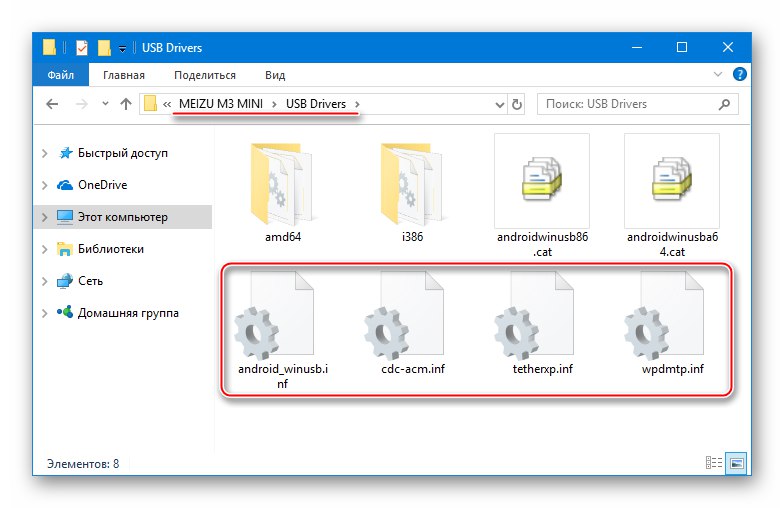This screenshot has height=508, width=784.
Task: Select Этот компьютер in navigation pane
Action: coord(122,217)
